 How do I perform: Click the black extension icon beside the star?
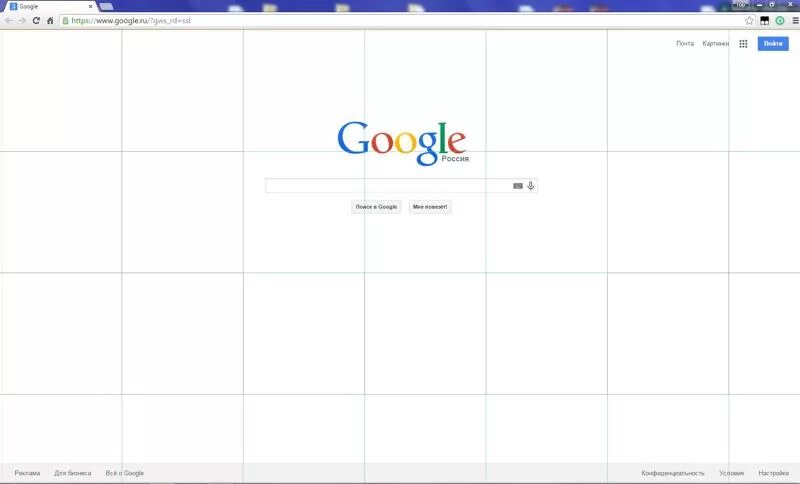tap(764, 21)
